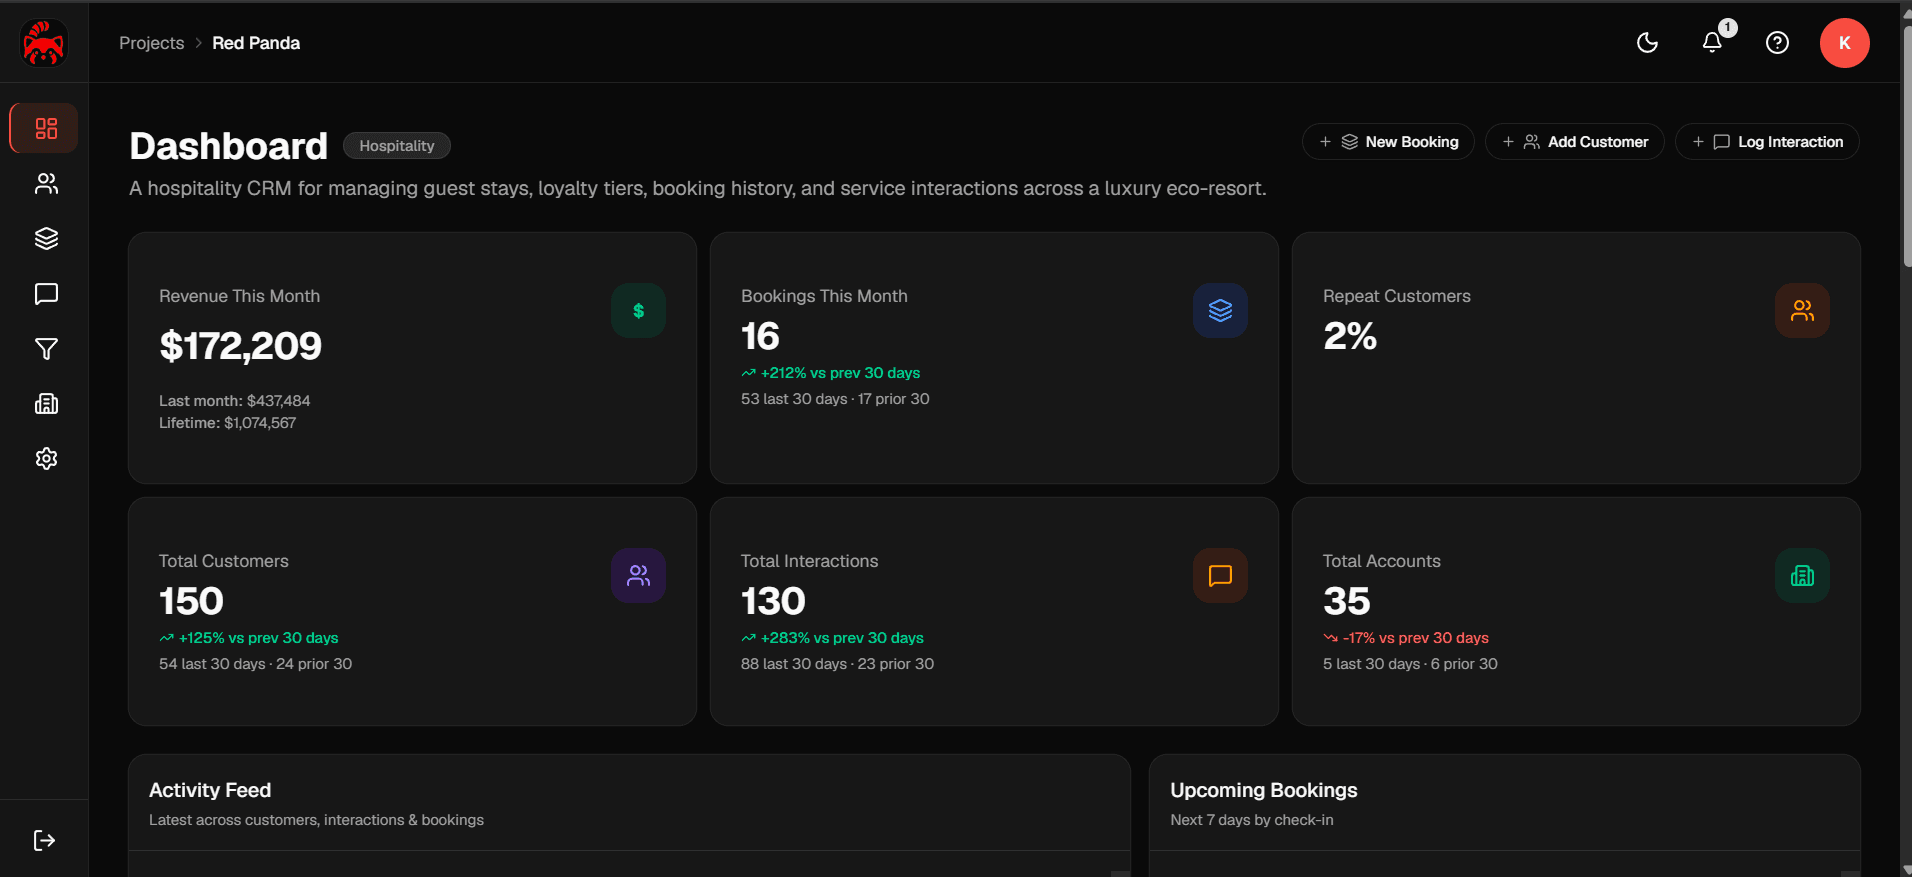Click the Hospitality tag badge
This screenshot has height=877, width=1912.
[x=397, y=146]
